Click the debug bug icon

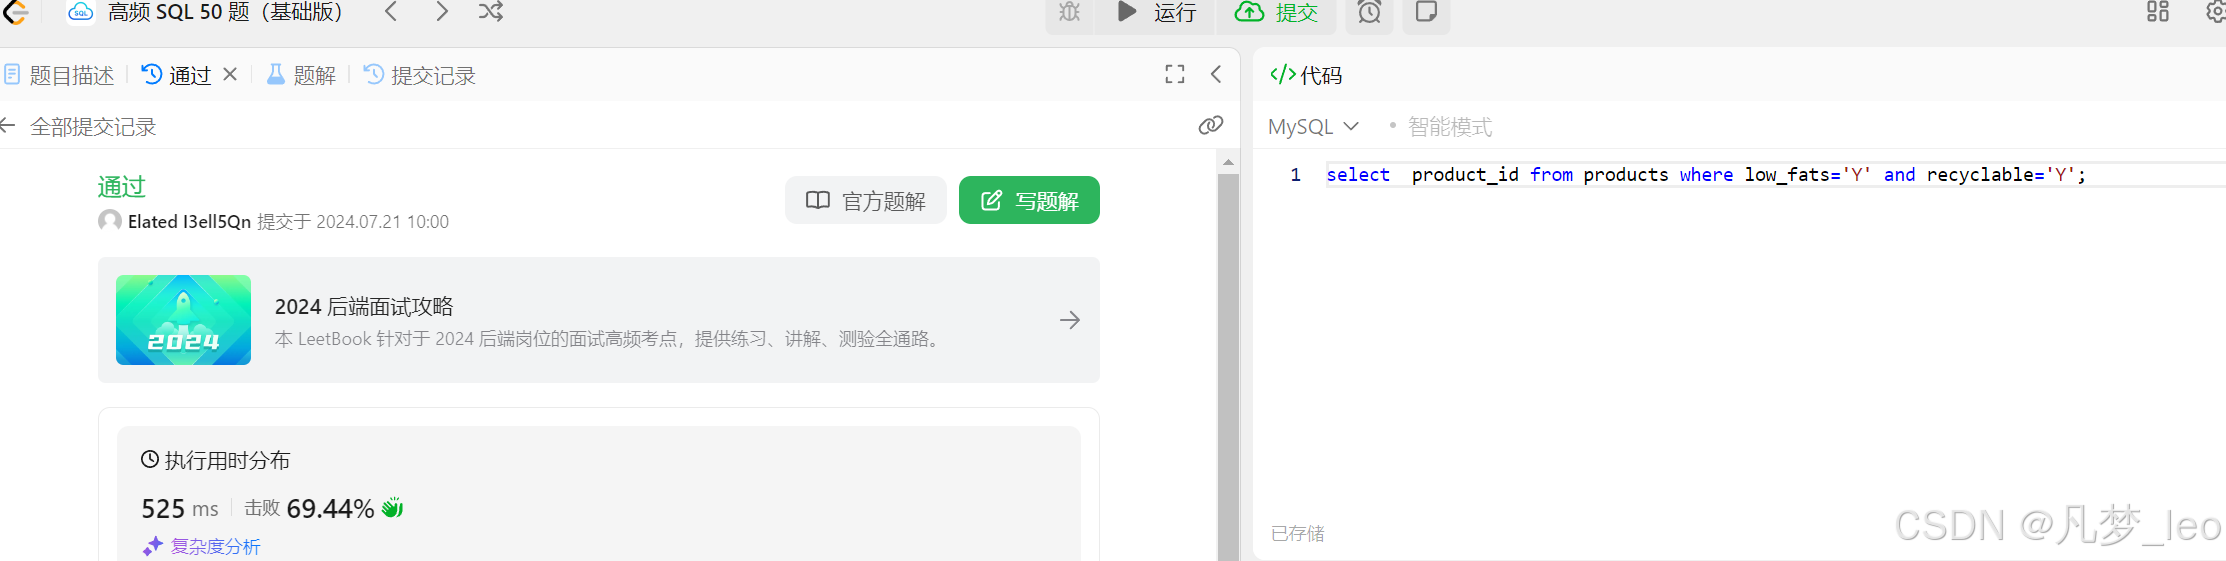tap(1070, 12)
